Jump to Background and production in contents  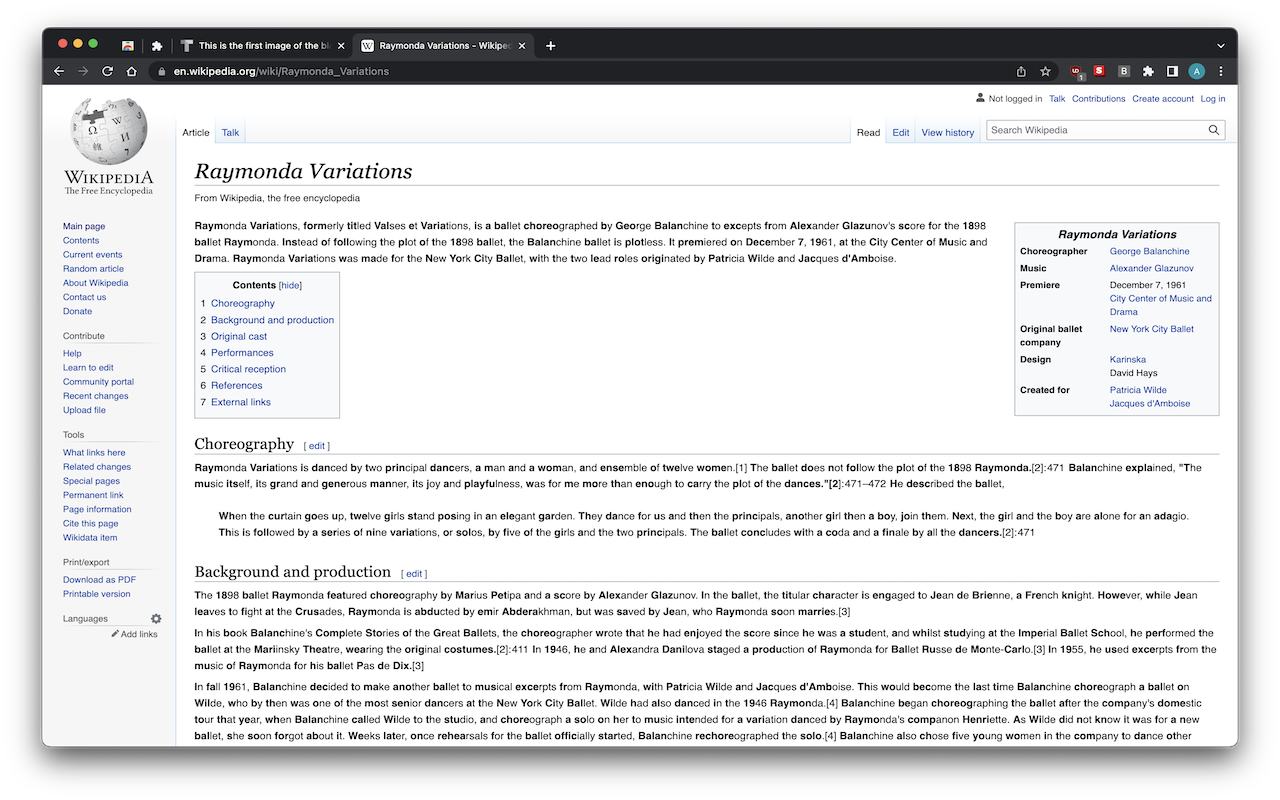click(x=272, y=320)
